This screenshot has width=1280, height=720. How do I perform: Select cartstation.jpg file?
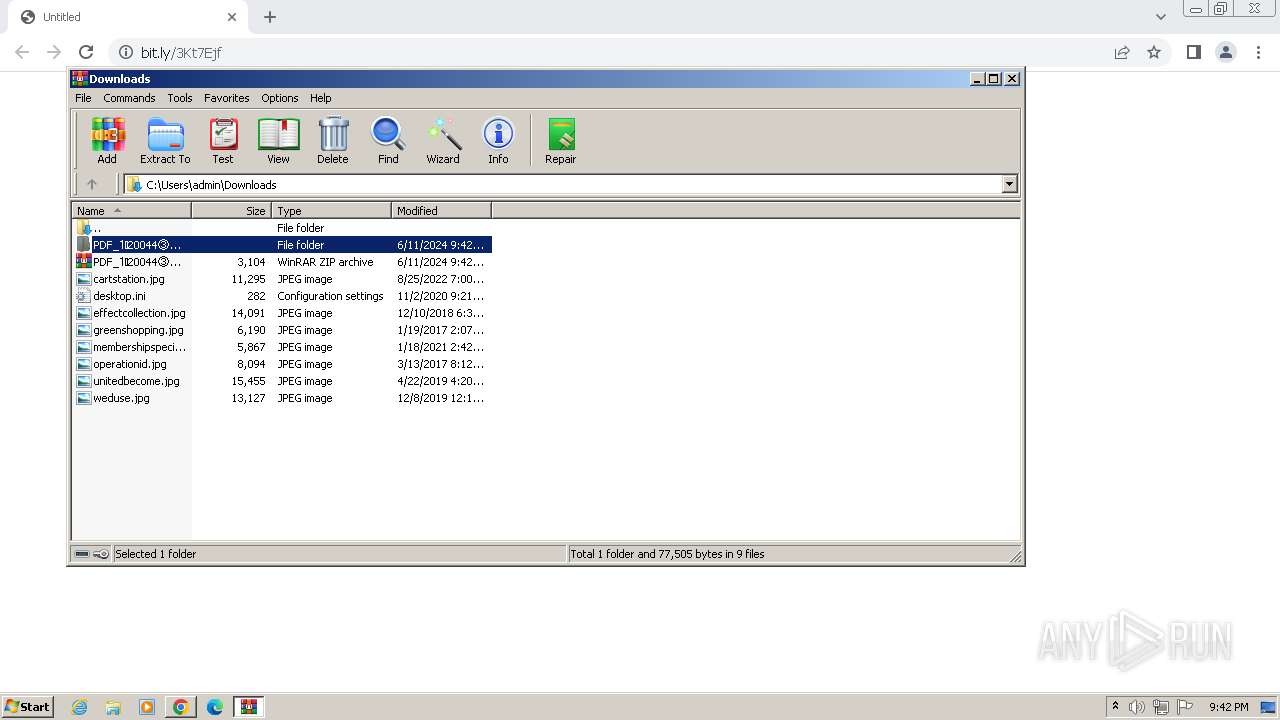click(x=282, y=279)
